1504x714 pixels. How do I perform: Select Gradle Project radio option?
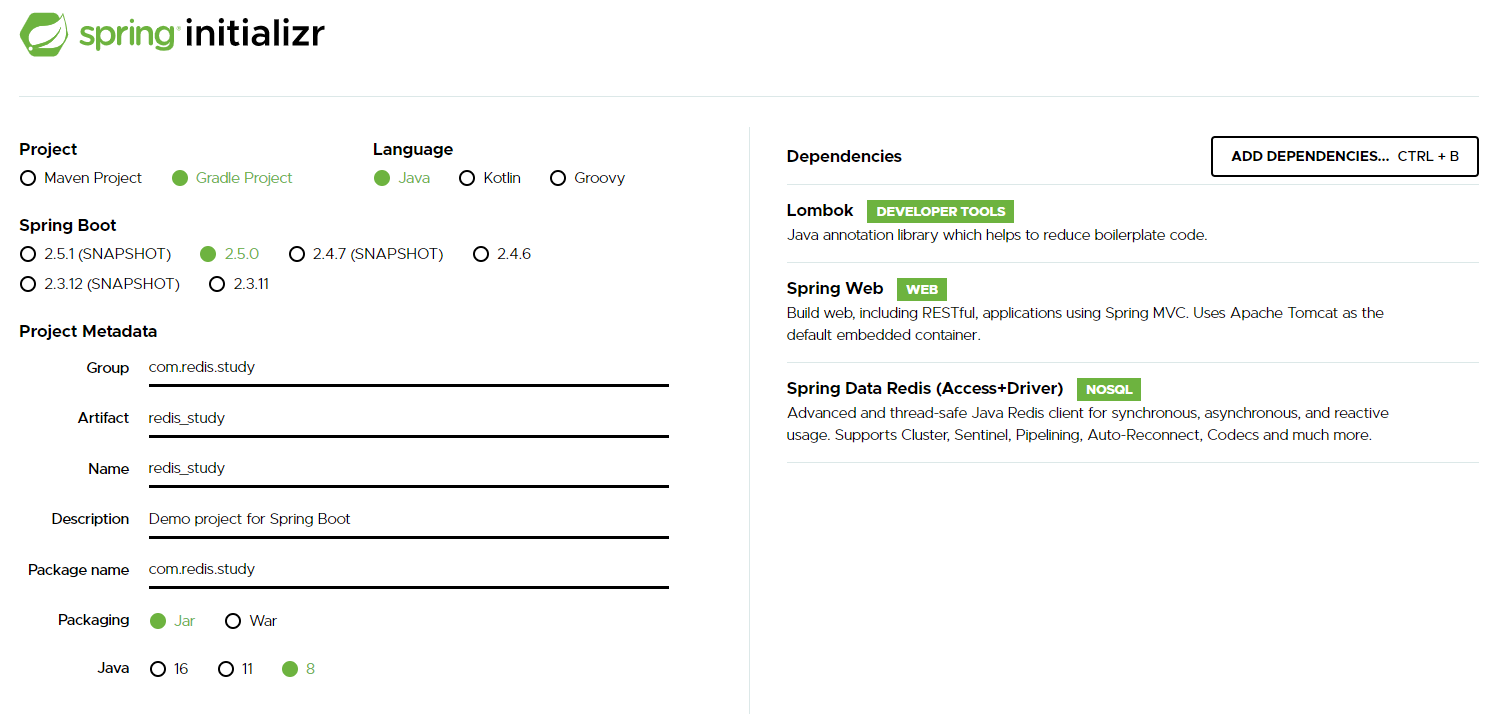click(x=232, y=178)
